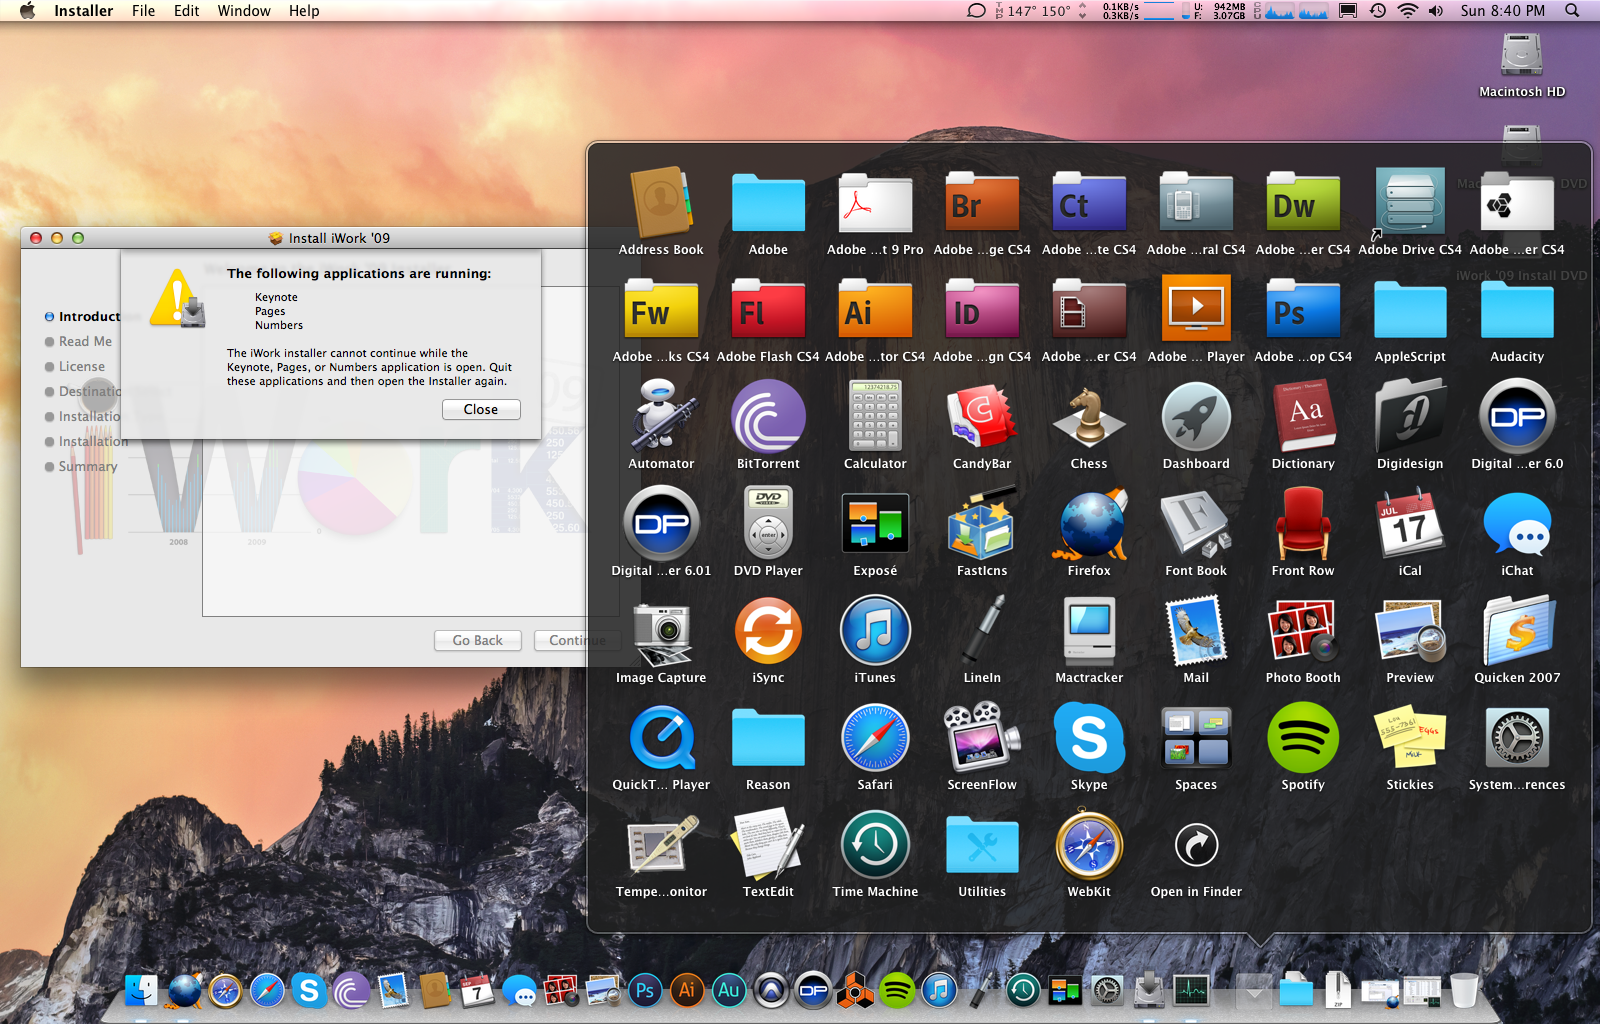
Task: Launch Adobe Bridge CS4 (Br icon)
Action: 982,203
